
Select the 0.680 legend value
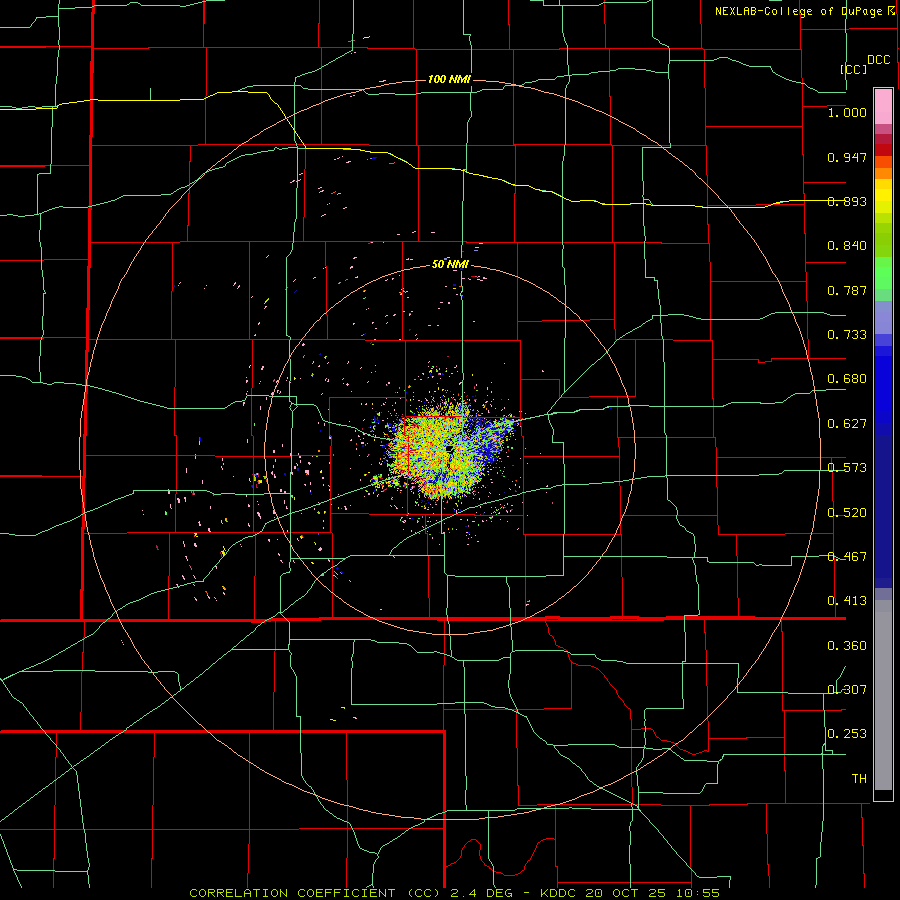[847, 379]
